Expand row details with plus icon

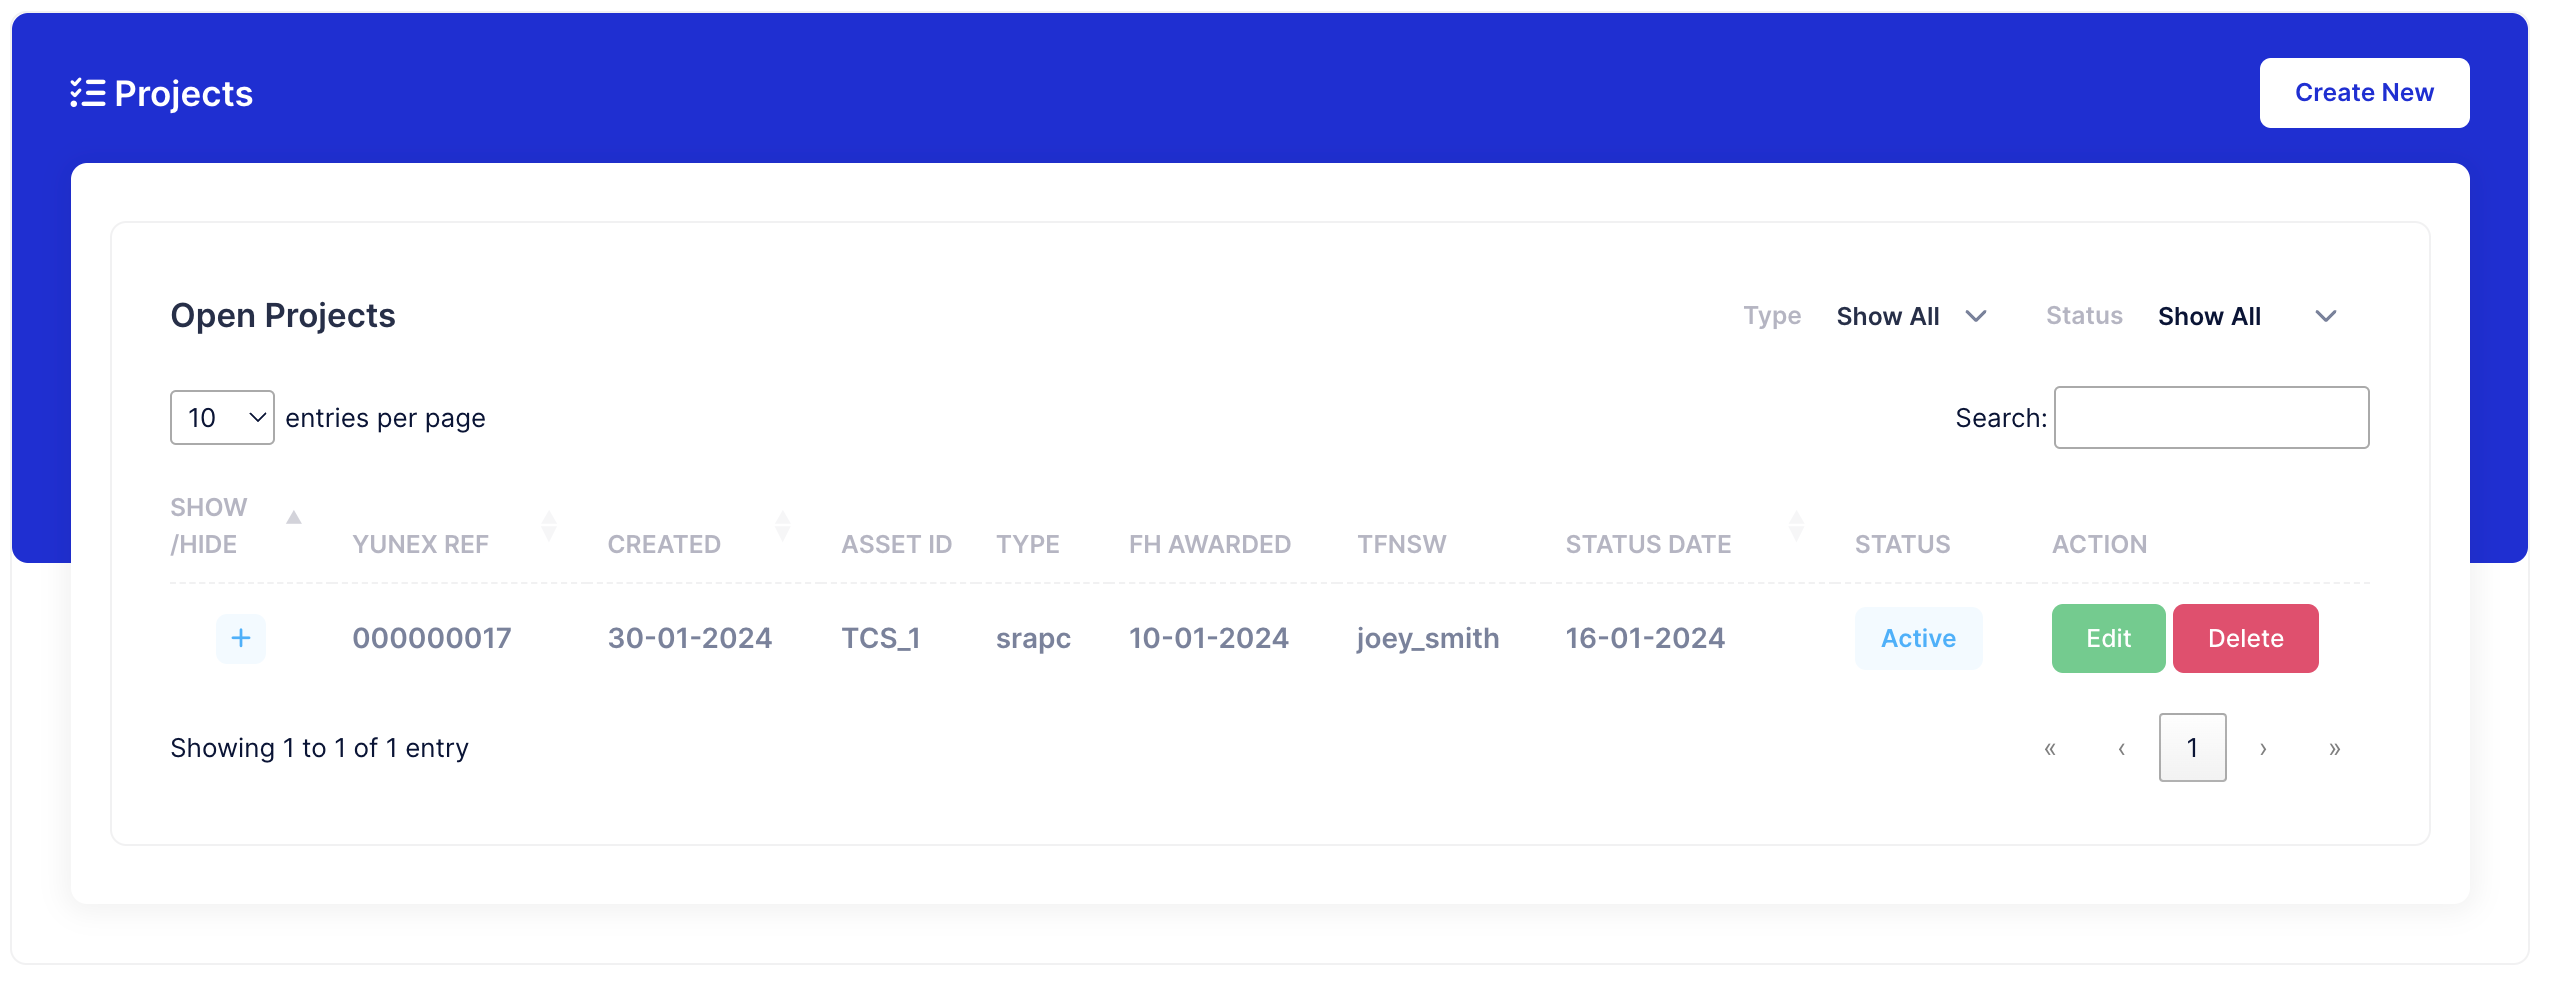[x=241, y=638]
